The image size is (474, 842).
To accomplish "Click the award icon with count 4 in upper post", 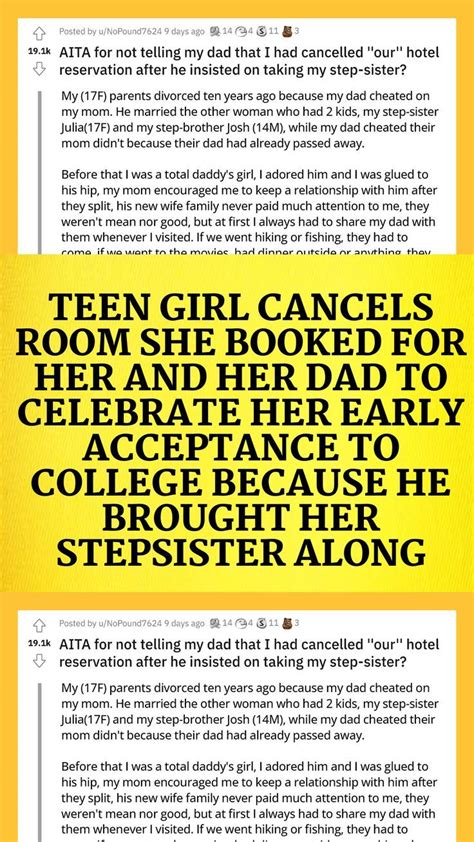I will [239, 31].
